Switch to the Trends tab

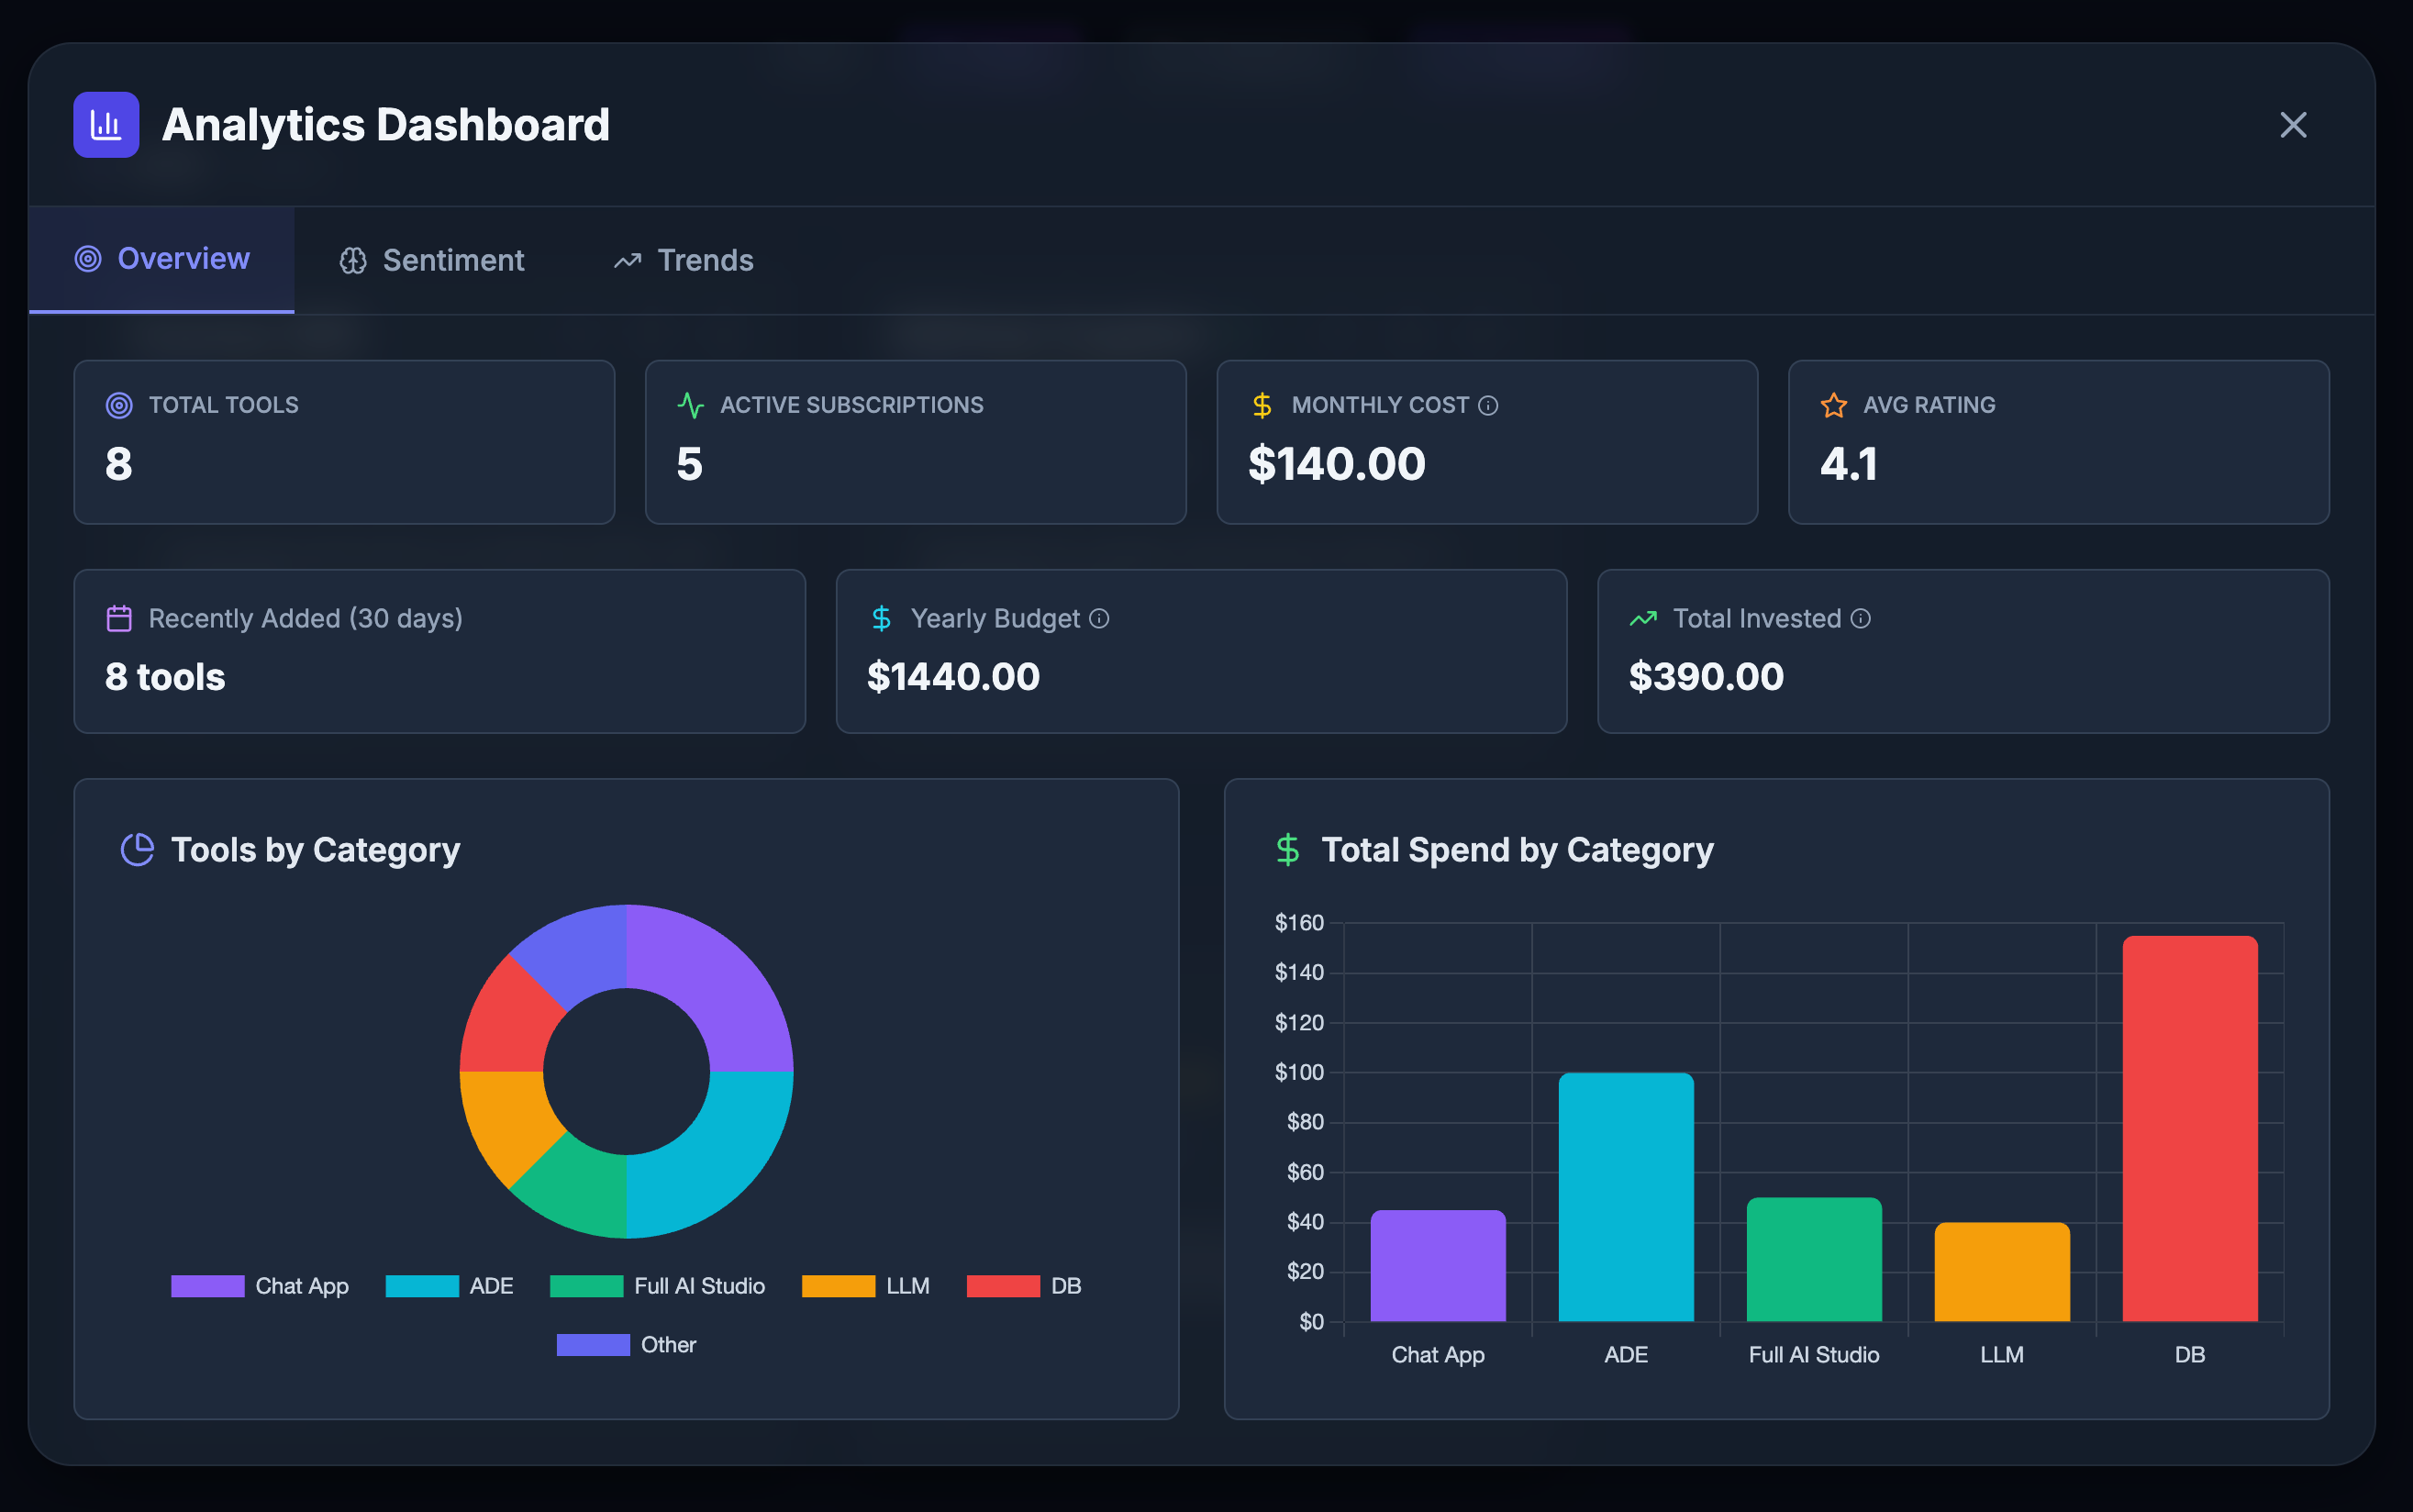(683, 260)
